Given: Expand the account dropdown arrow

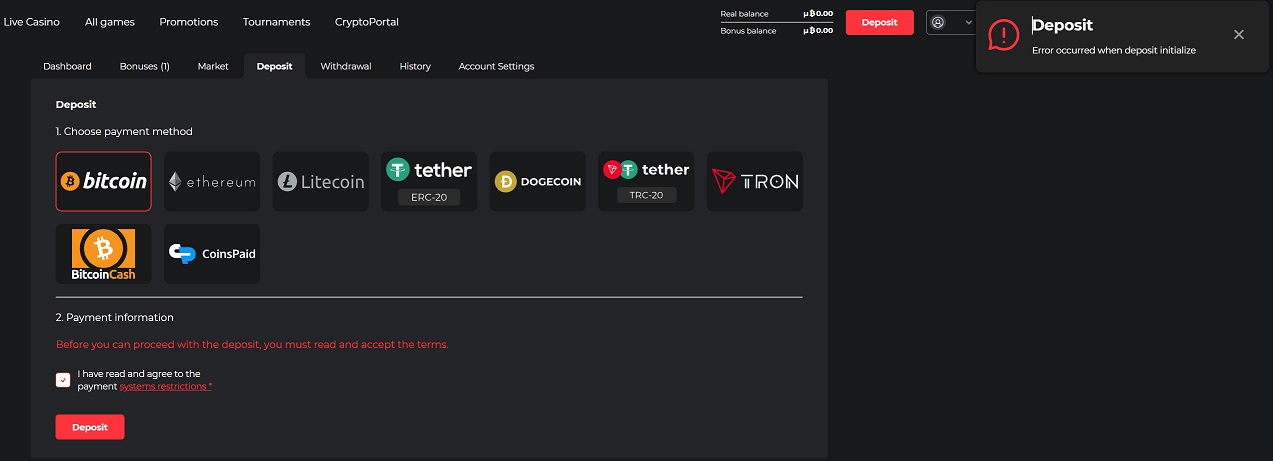Looking at the screenshot, I should [x=968, y=22].
